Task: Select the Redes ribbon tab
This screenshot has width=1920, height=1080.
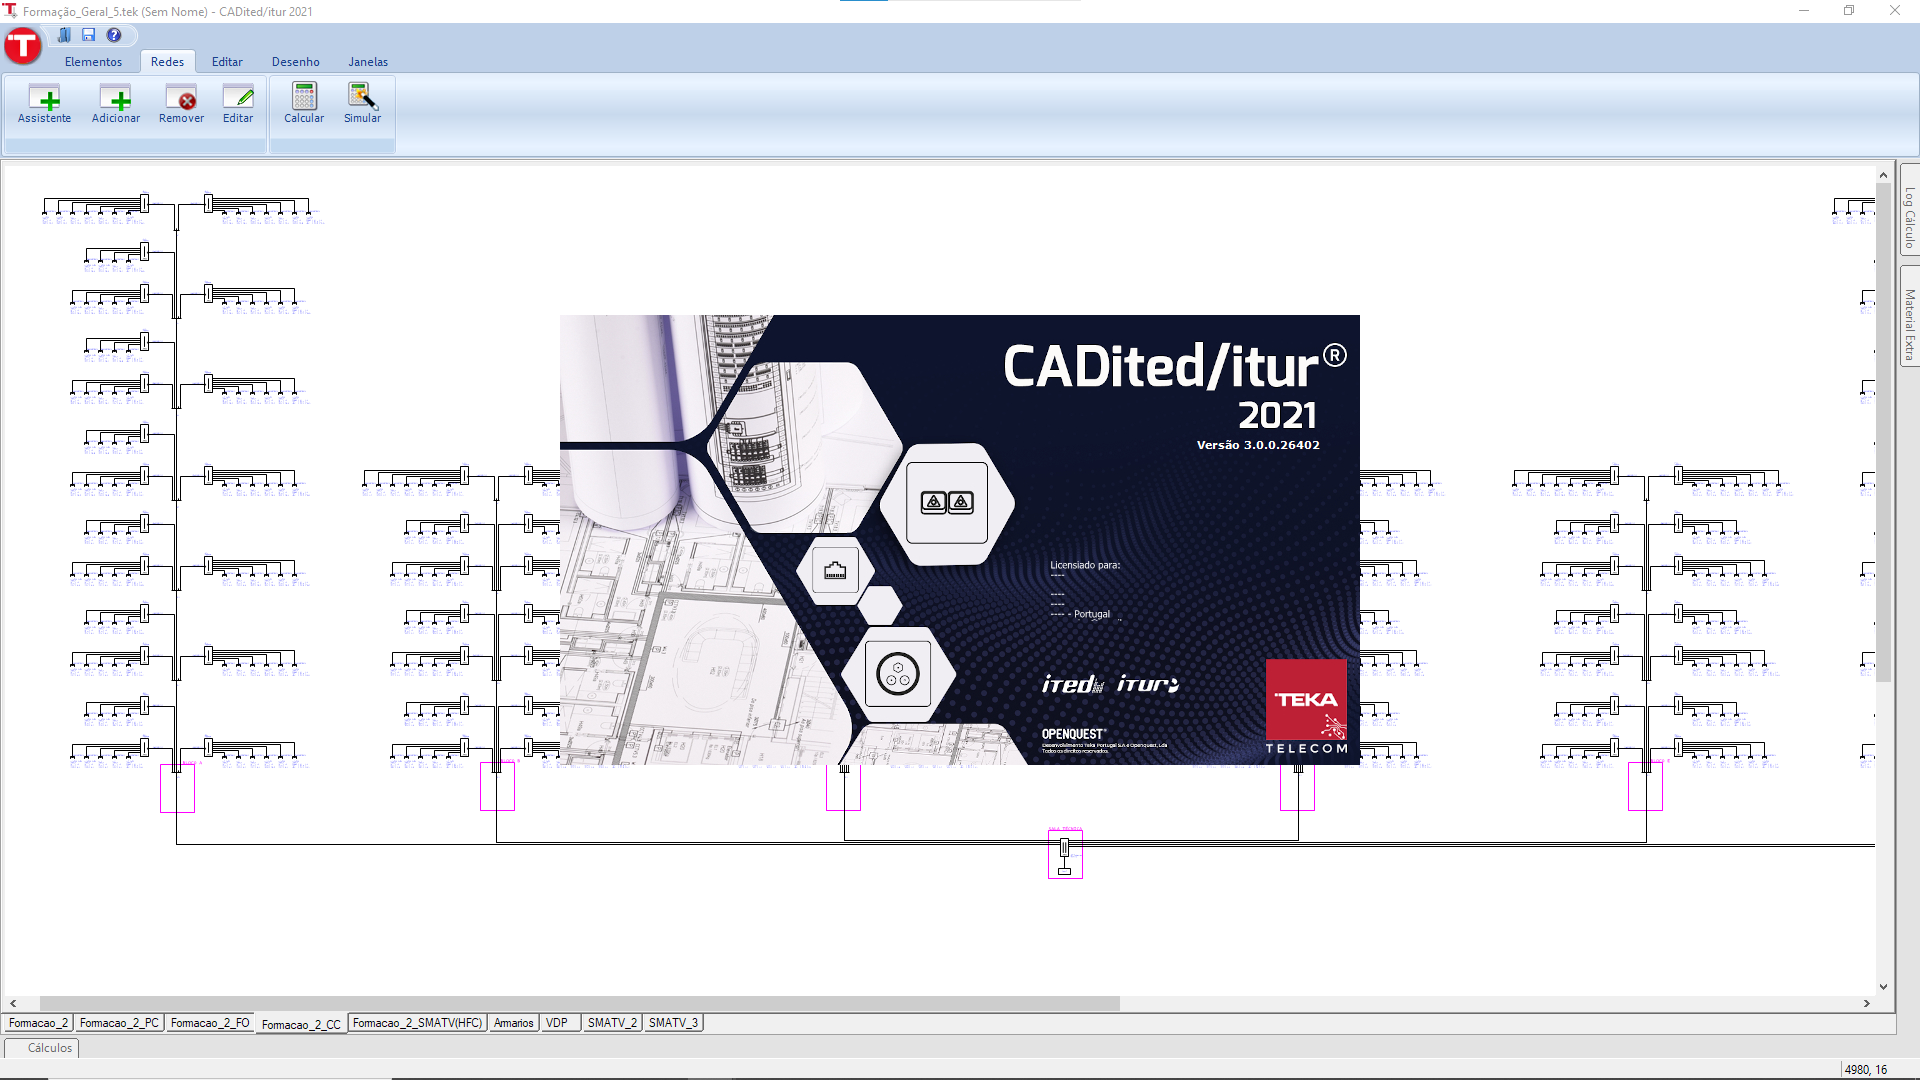Action: pos(167,62)
